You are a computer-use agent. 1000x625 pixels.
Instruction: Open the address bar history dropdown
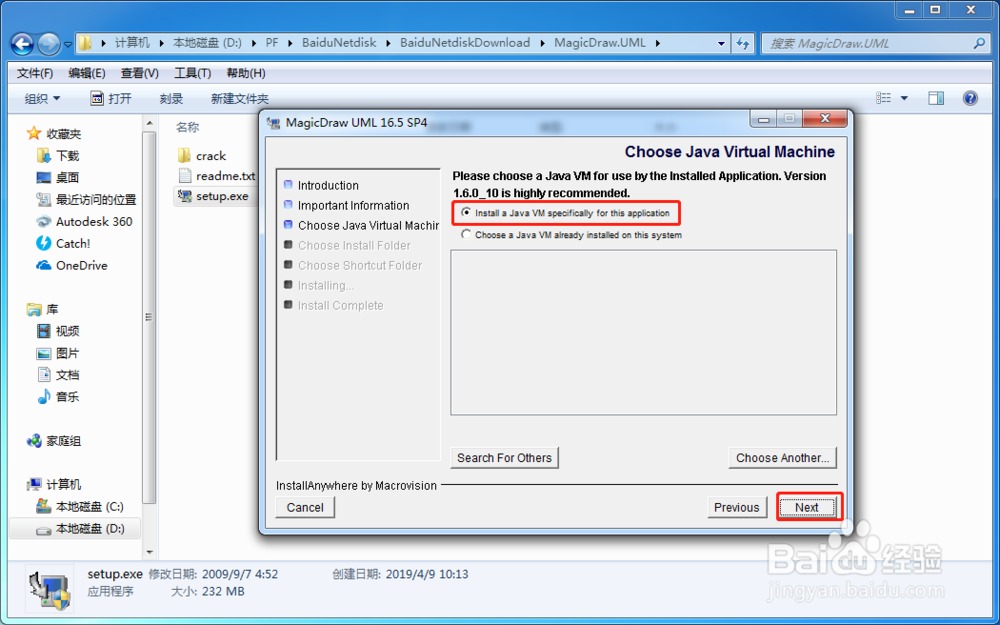721,43
